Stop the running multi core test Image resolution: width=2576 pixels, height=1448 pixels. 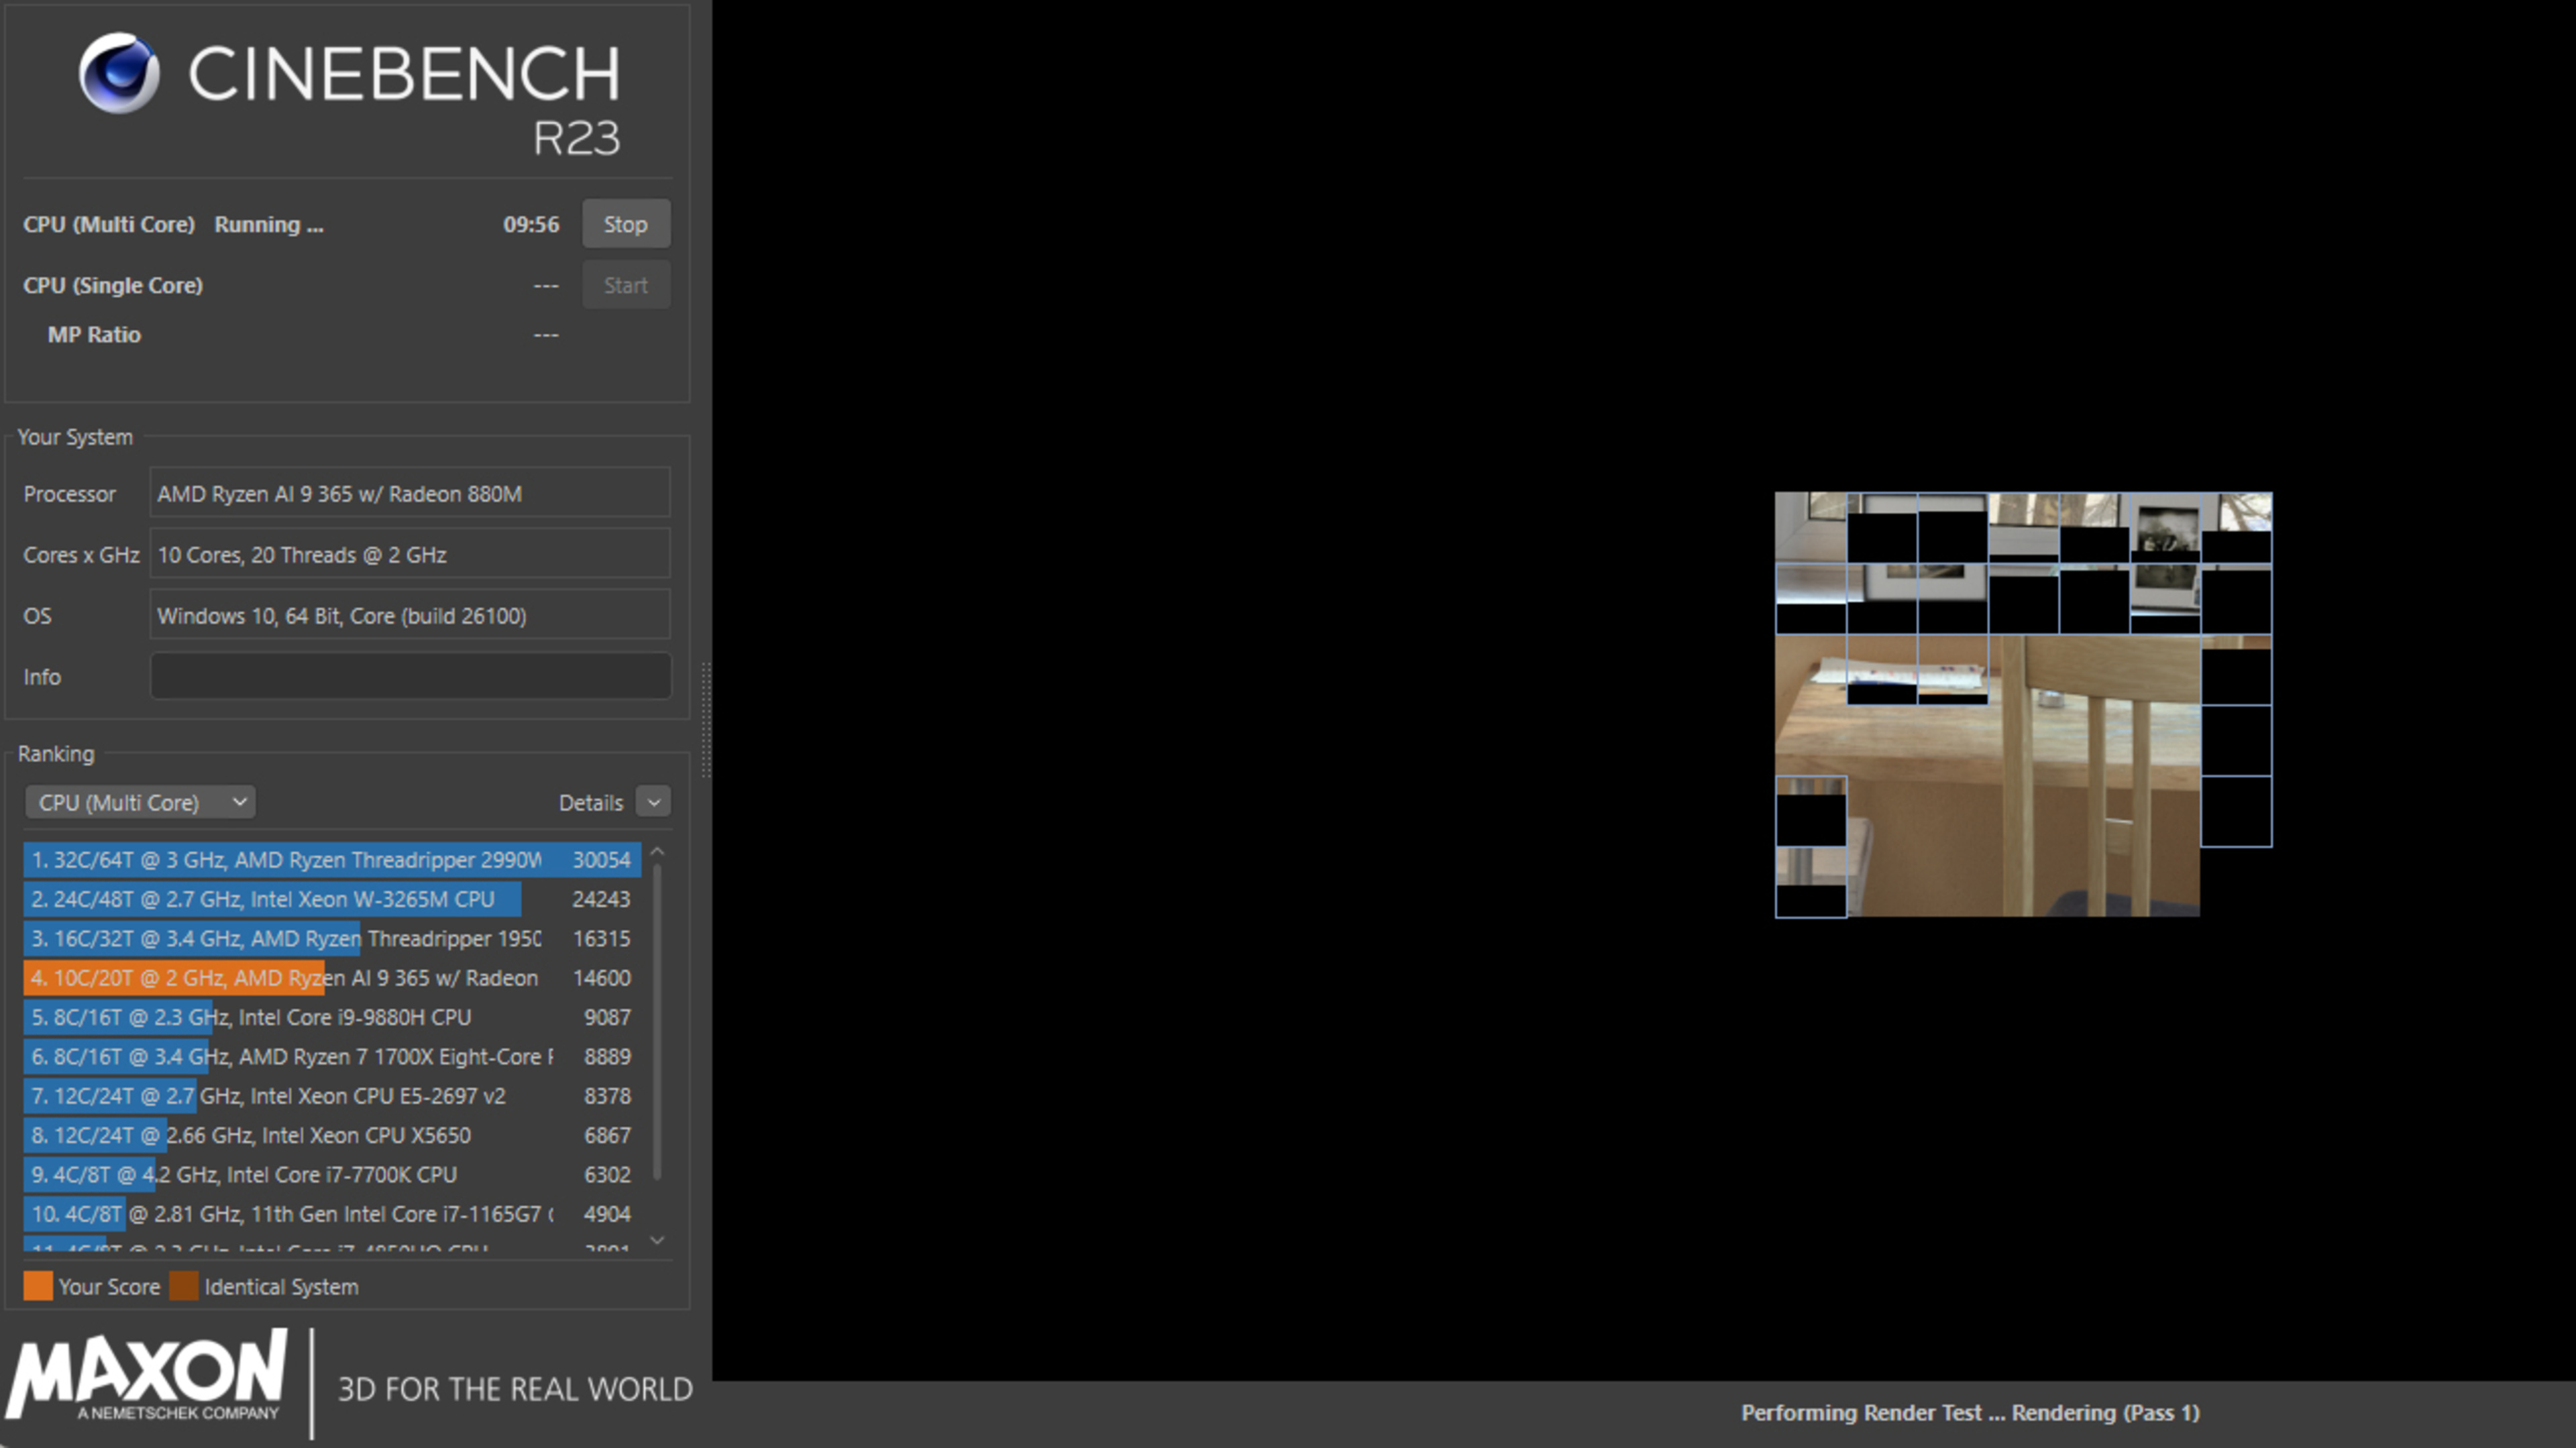click(625, 224)
